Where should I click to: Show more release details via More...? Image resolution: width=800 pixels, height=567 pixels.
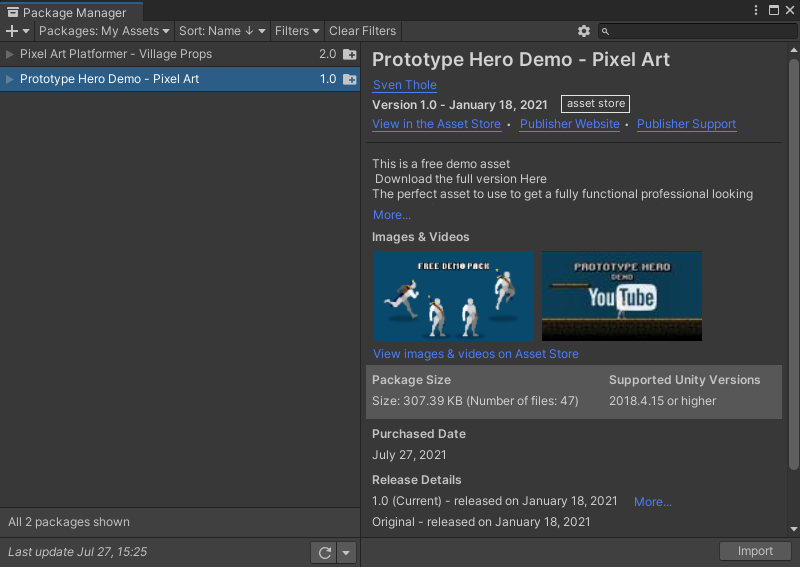pyautogui.click(x=653, y=502)
